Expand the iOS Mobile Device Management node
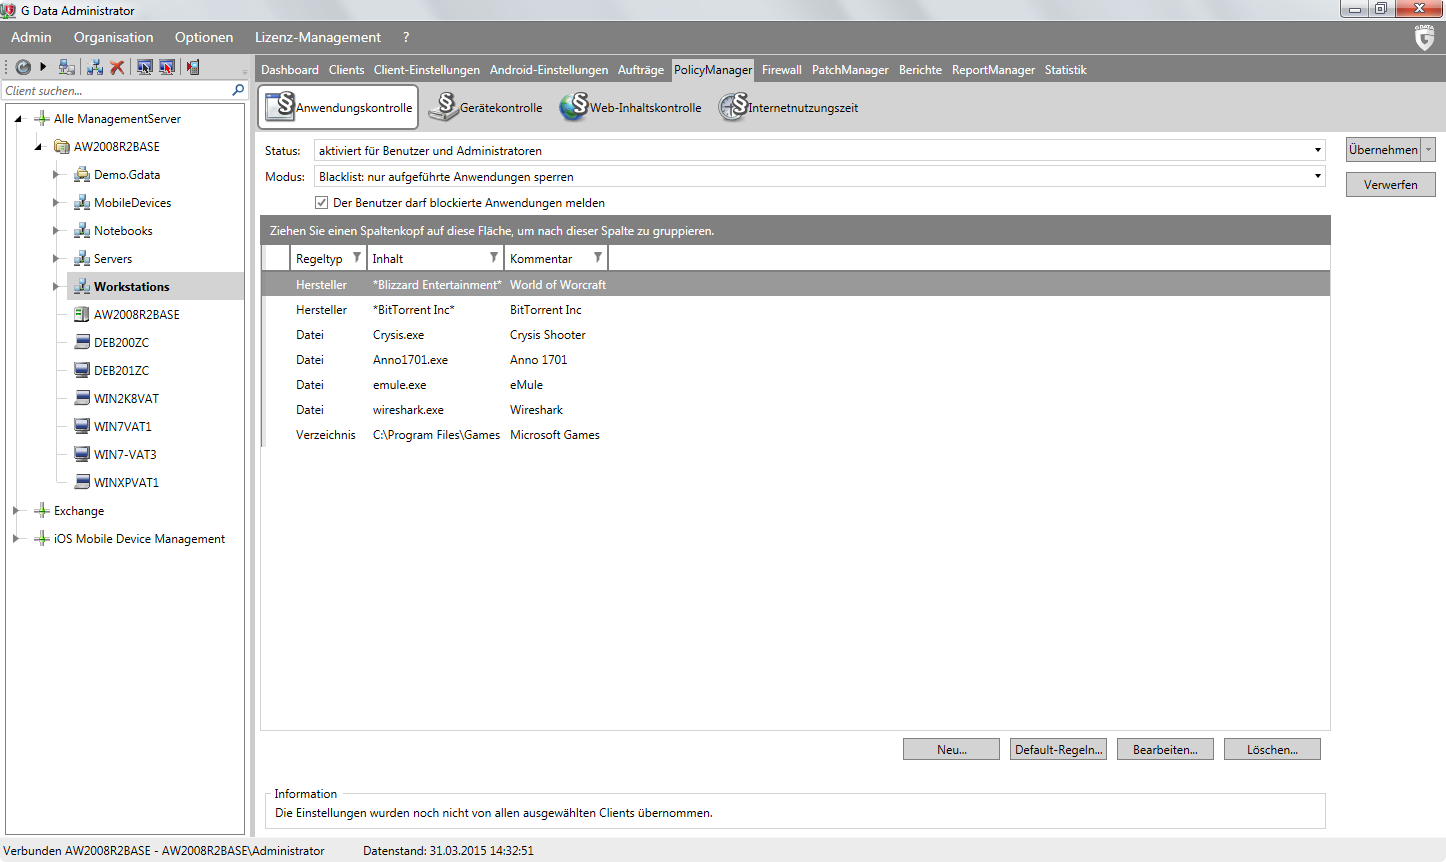1446x862 pixels. pos(16,538)
